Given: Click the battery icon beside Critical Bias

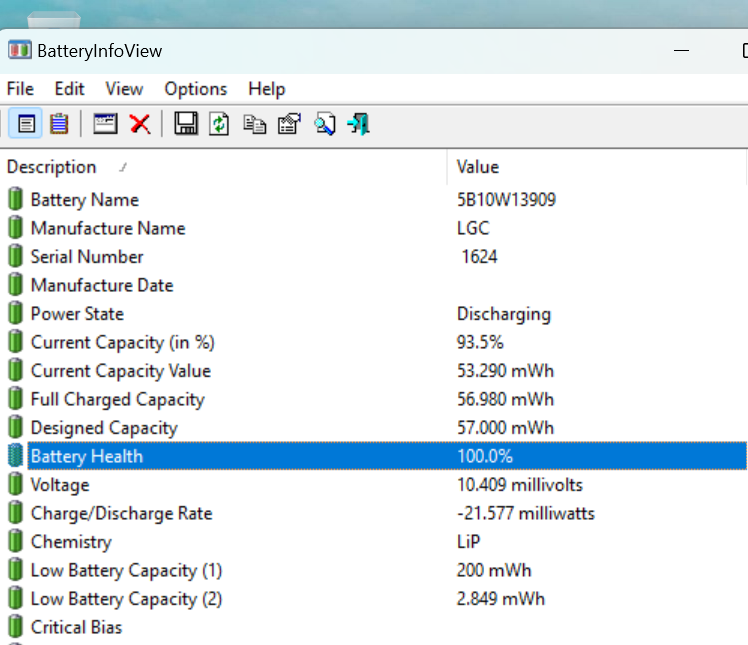Looking at the screenshot, I should pos(15,627).
